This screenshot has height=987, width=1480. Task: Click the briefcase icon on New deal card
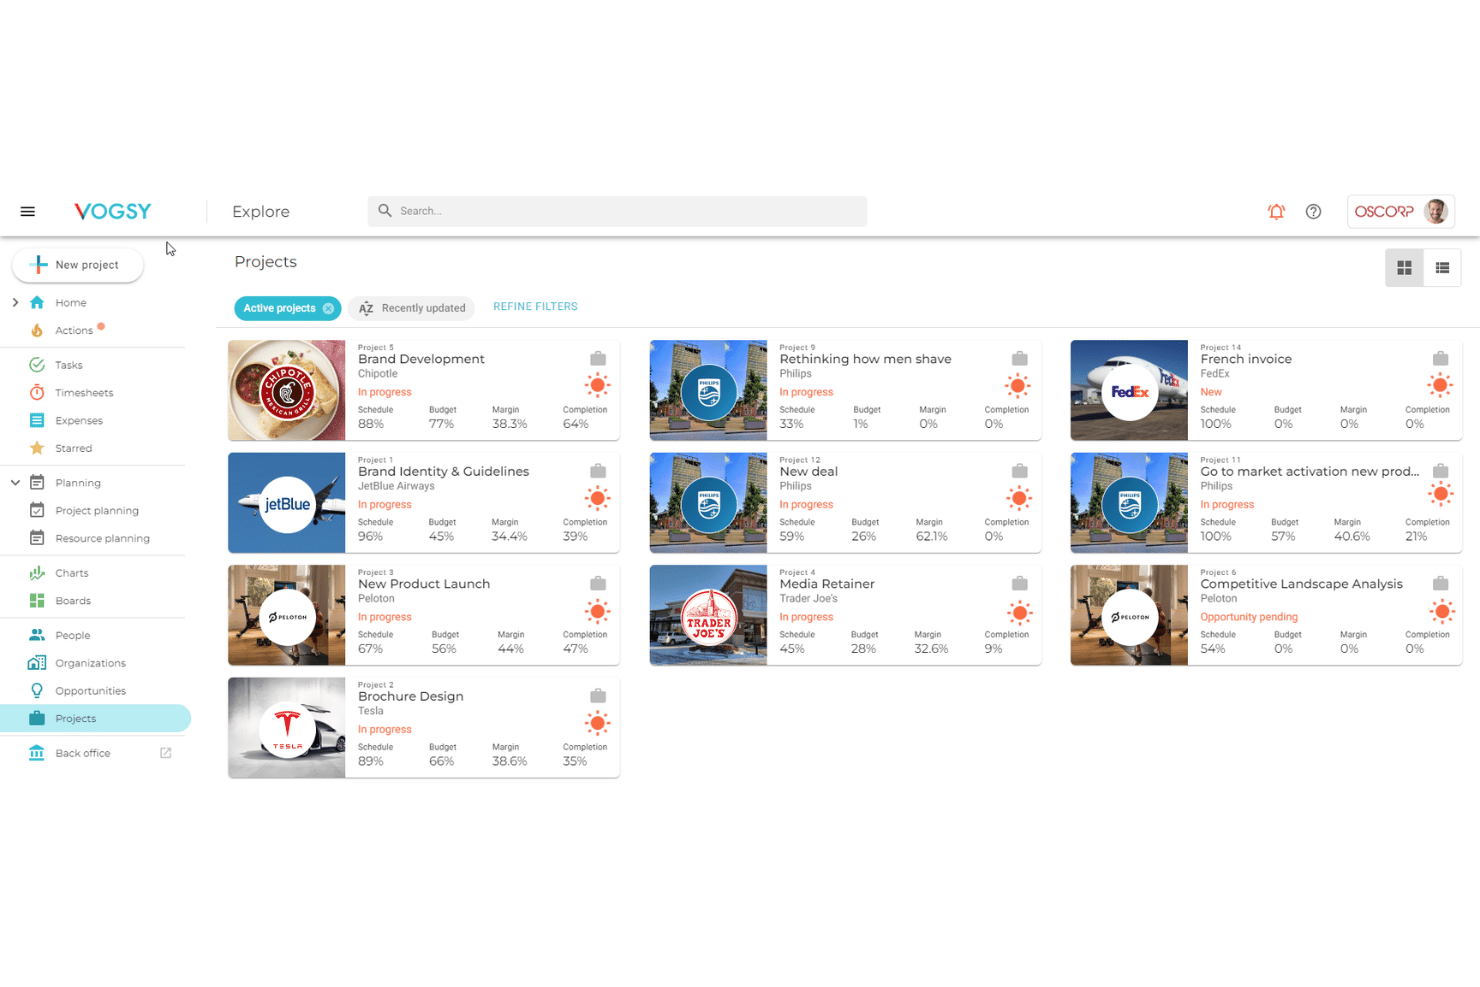pos(1019,472)
